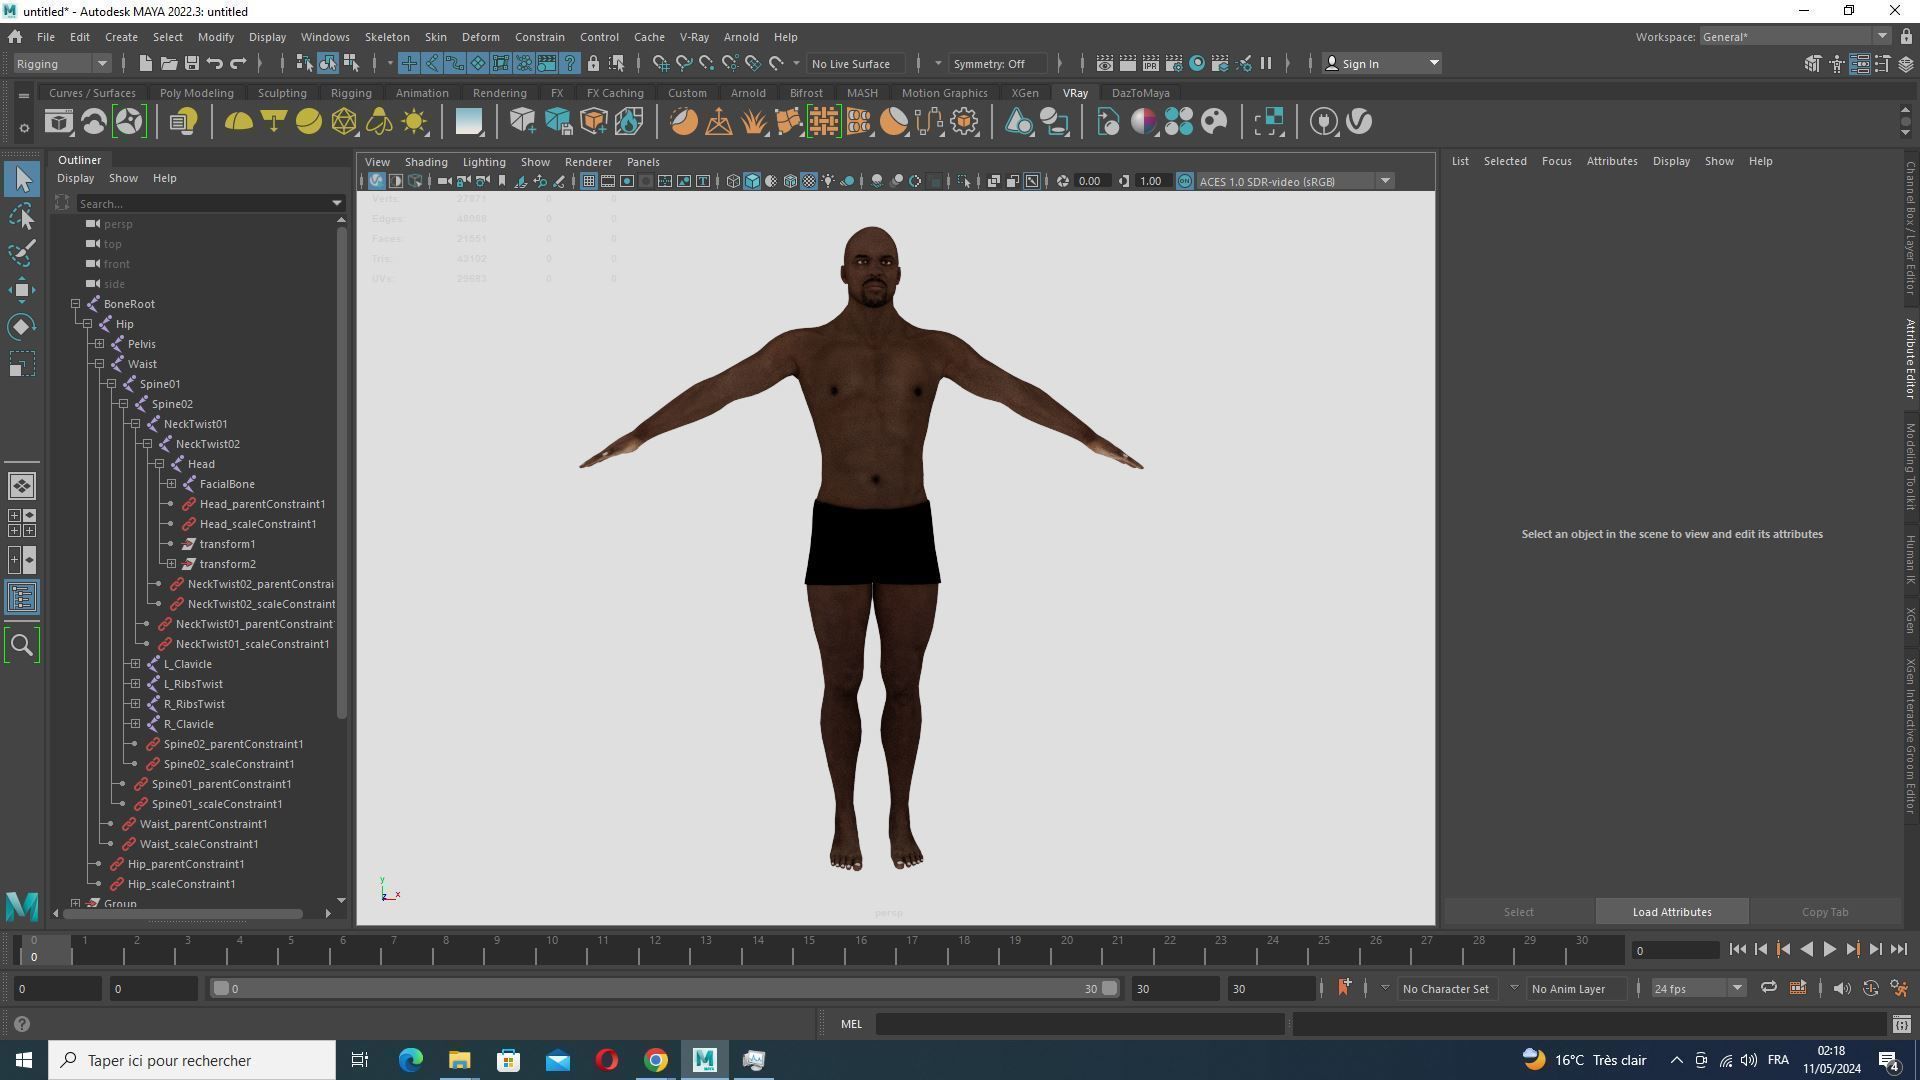Screen dimensions: 1920x1080
Task: Click the V-Ray sun light shelf icon
Action: (414, 122)
